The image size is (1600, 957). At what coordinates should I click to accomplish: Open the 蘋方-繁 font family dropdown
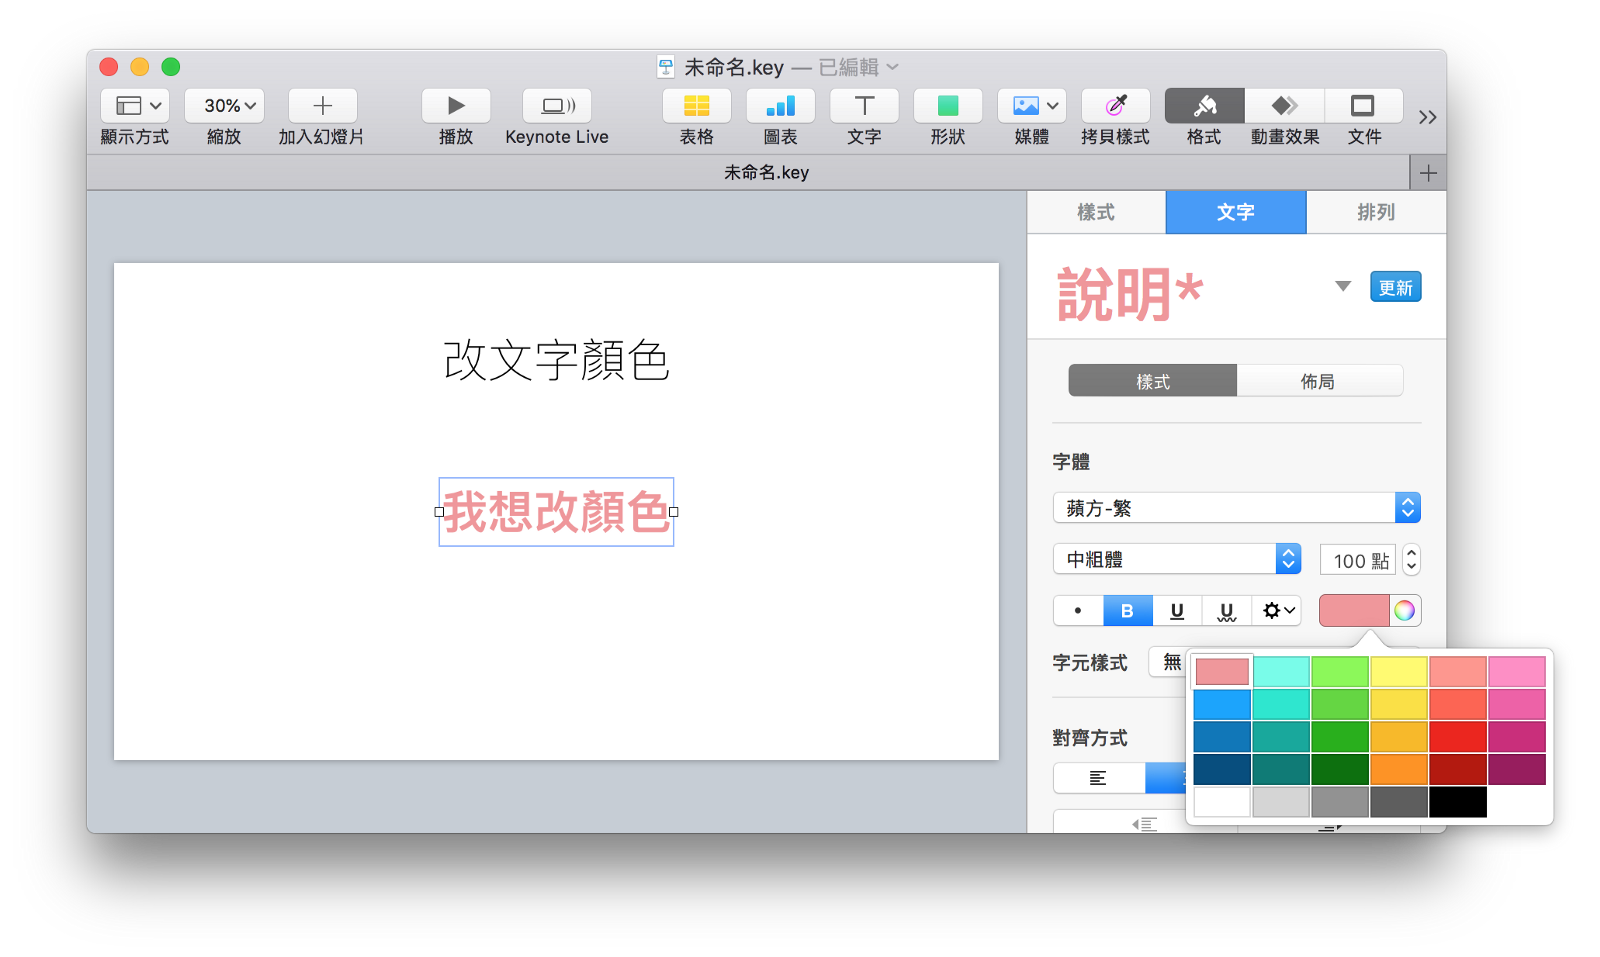pos(1408,507)
